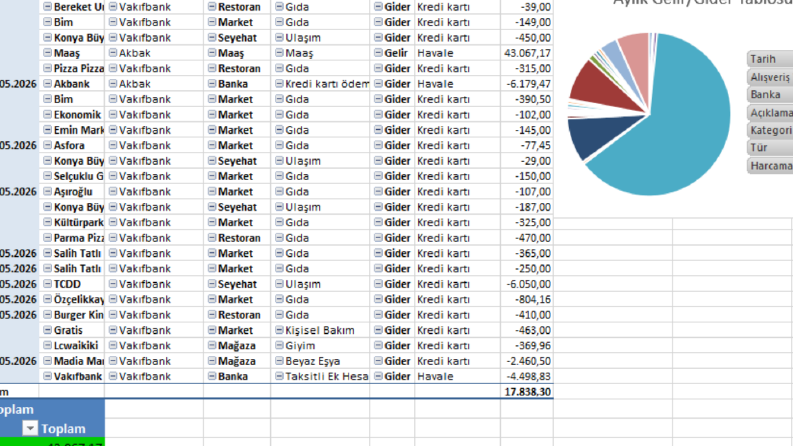Select Havale cell in the Gelir row
The image size is (793, 446).
tap(458, 53)
